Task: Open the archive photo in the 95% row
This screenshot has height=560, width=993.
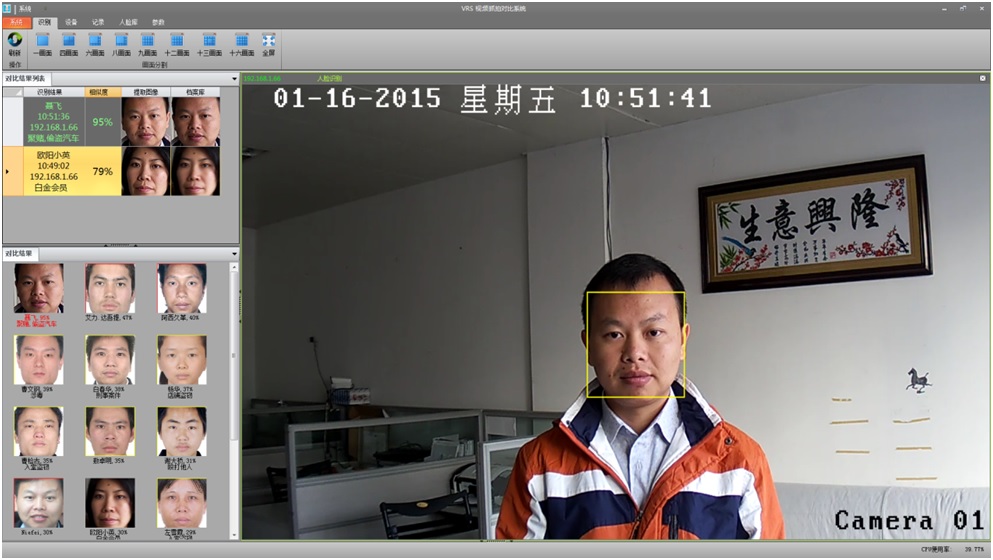Action: pos(196,122)
